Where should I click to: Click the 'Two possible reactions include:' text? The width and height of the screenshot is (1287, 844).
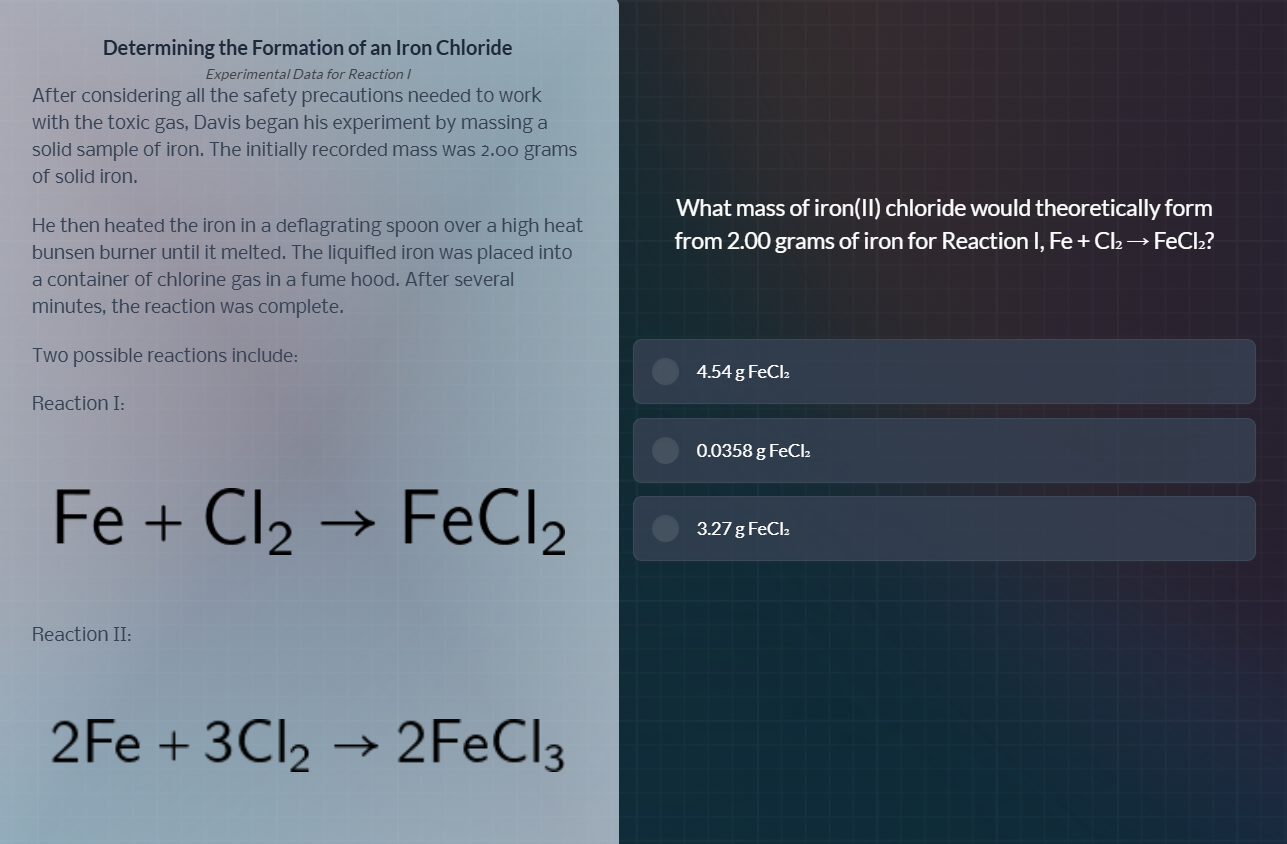(165, 356)
